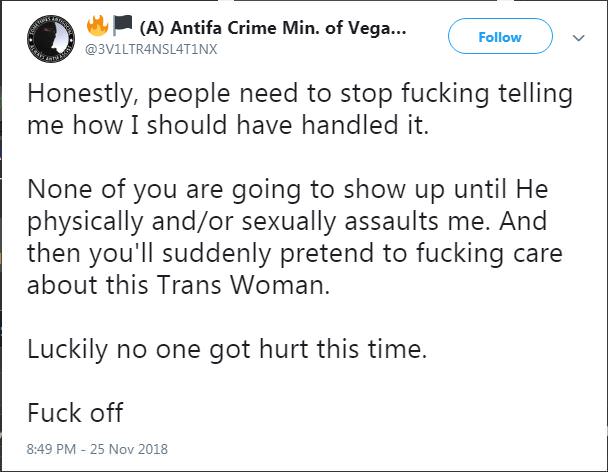Visit the @3V1LTR4NSL4T1NX handle link

pos(151,50)
